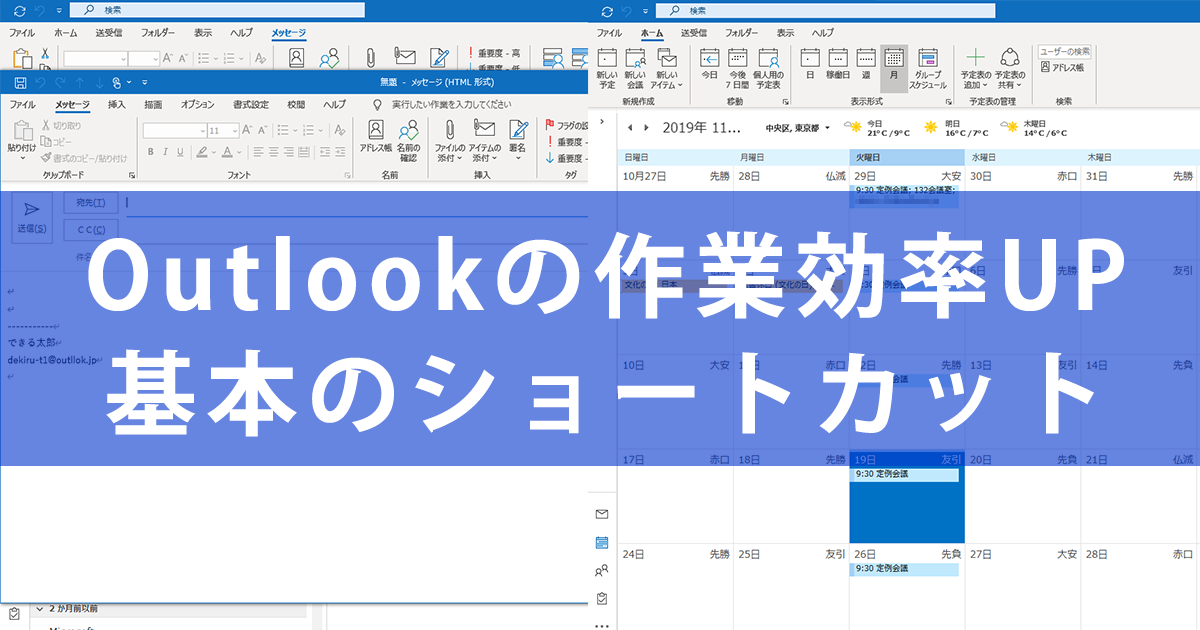Open 挿入 tab in message window
1200x630 pixels.
(x=117, y=104)
